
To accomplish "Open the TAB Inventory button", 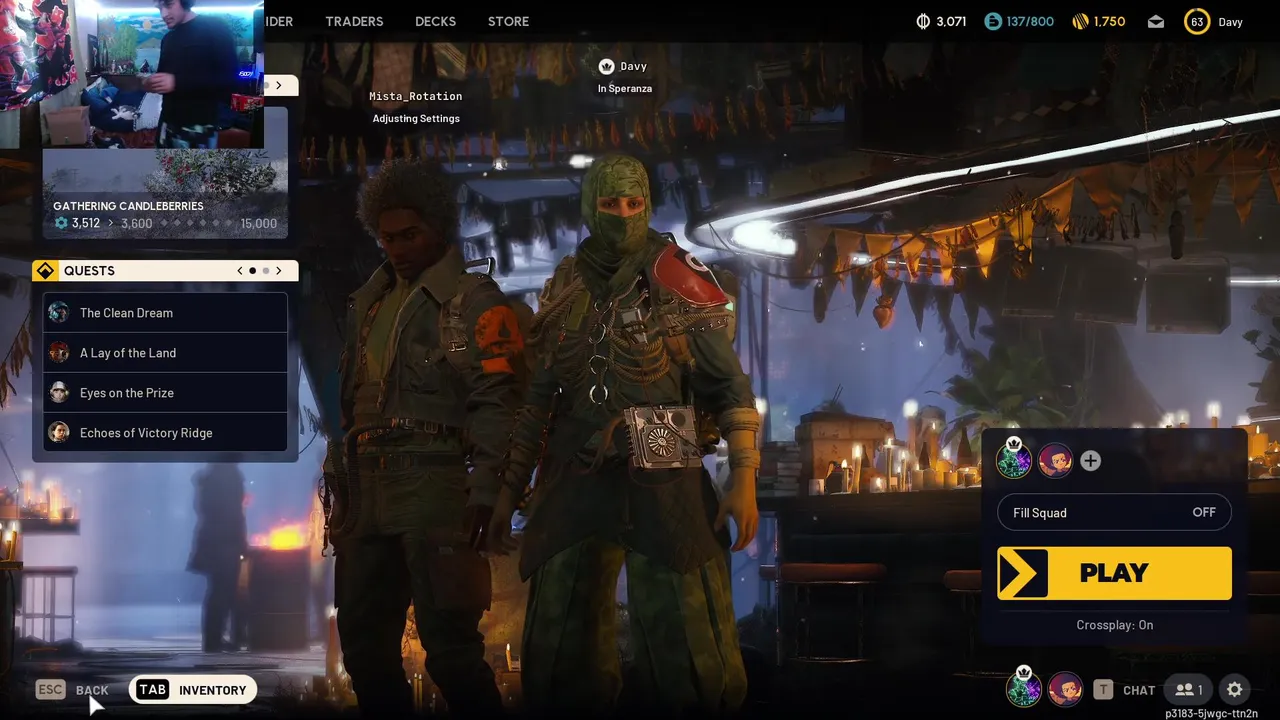I will (x=193, y=690).
